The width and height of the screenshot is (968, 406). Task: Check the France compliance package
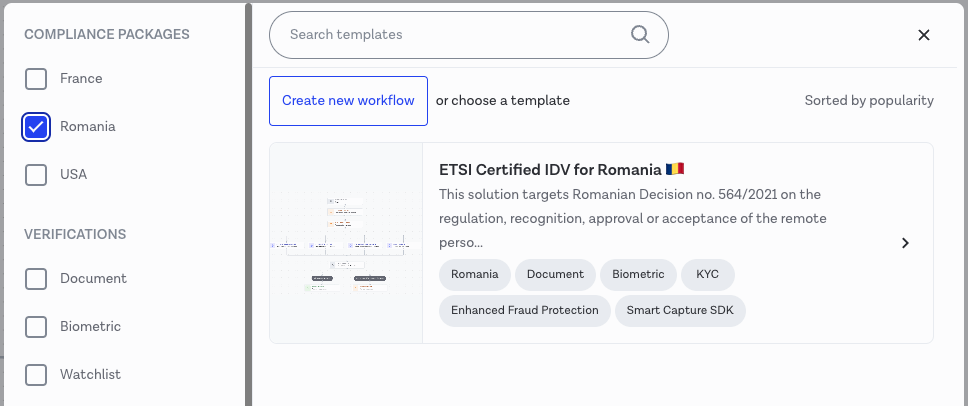coord(36,79)
